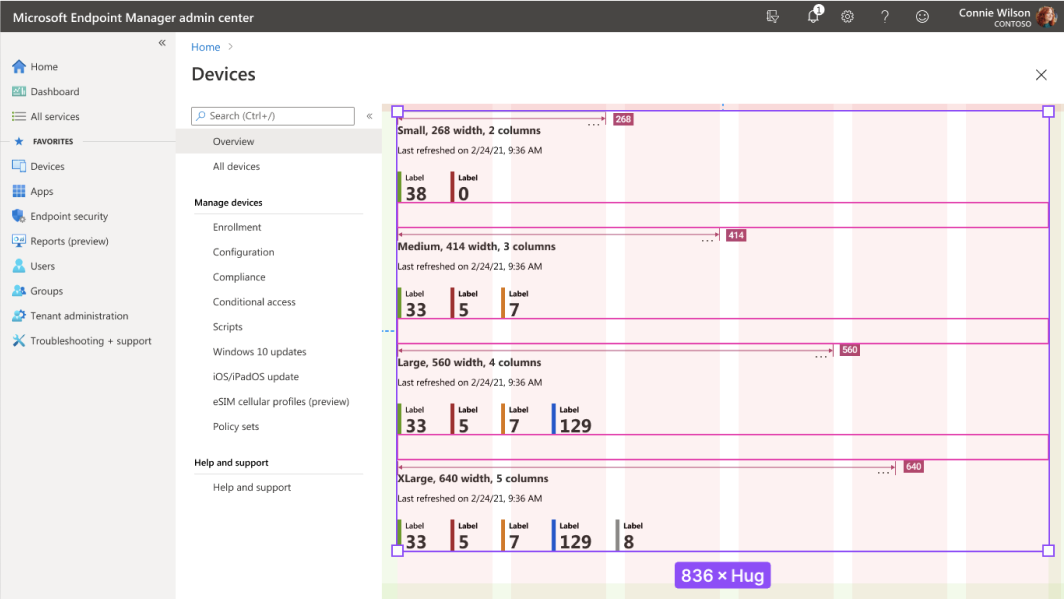Click the 0 value in Small card
The height and width of the screenshot is (599, 1064).
point(463,194)
